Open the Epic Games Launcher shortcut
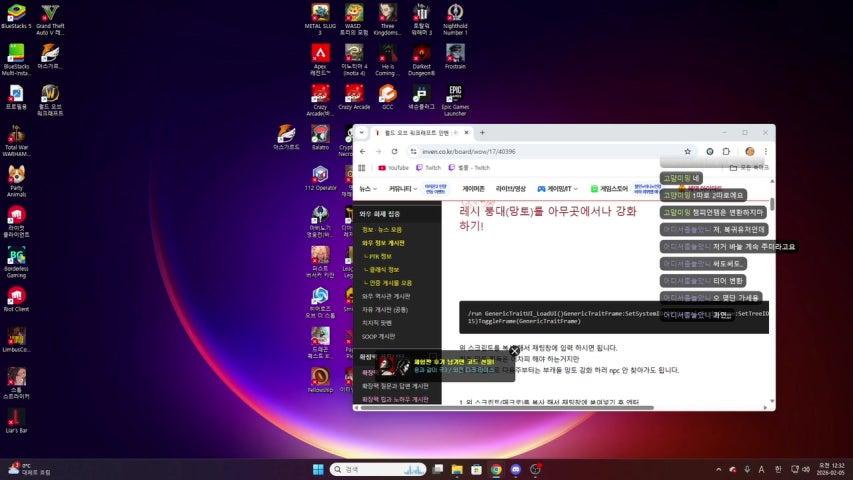This screenshot has height=480, width=853. 455,94
